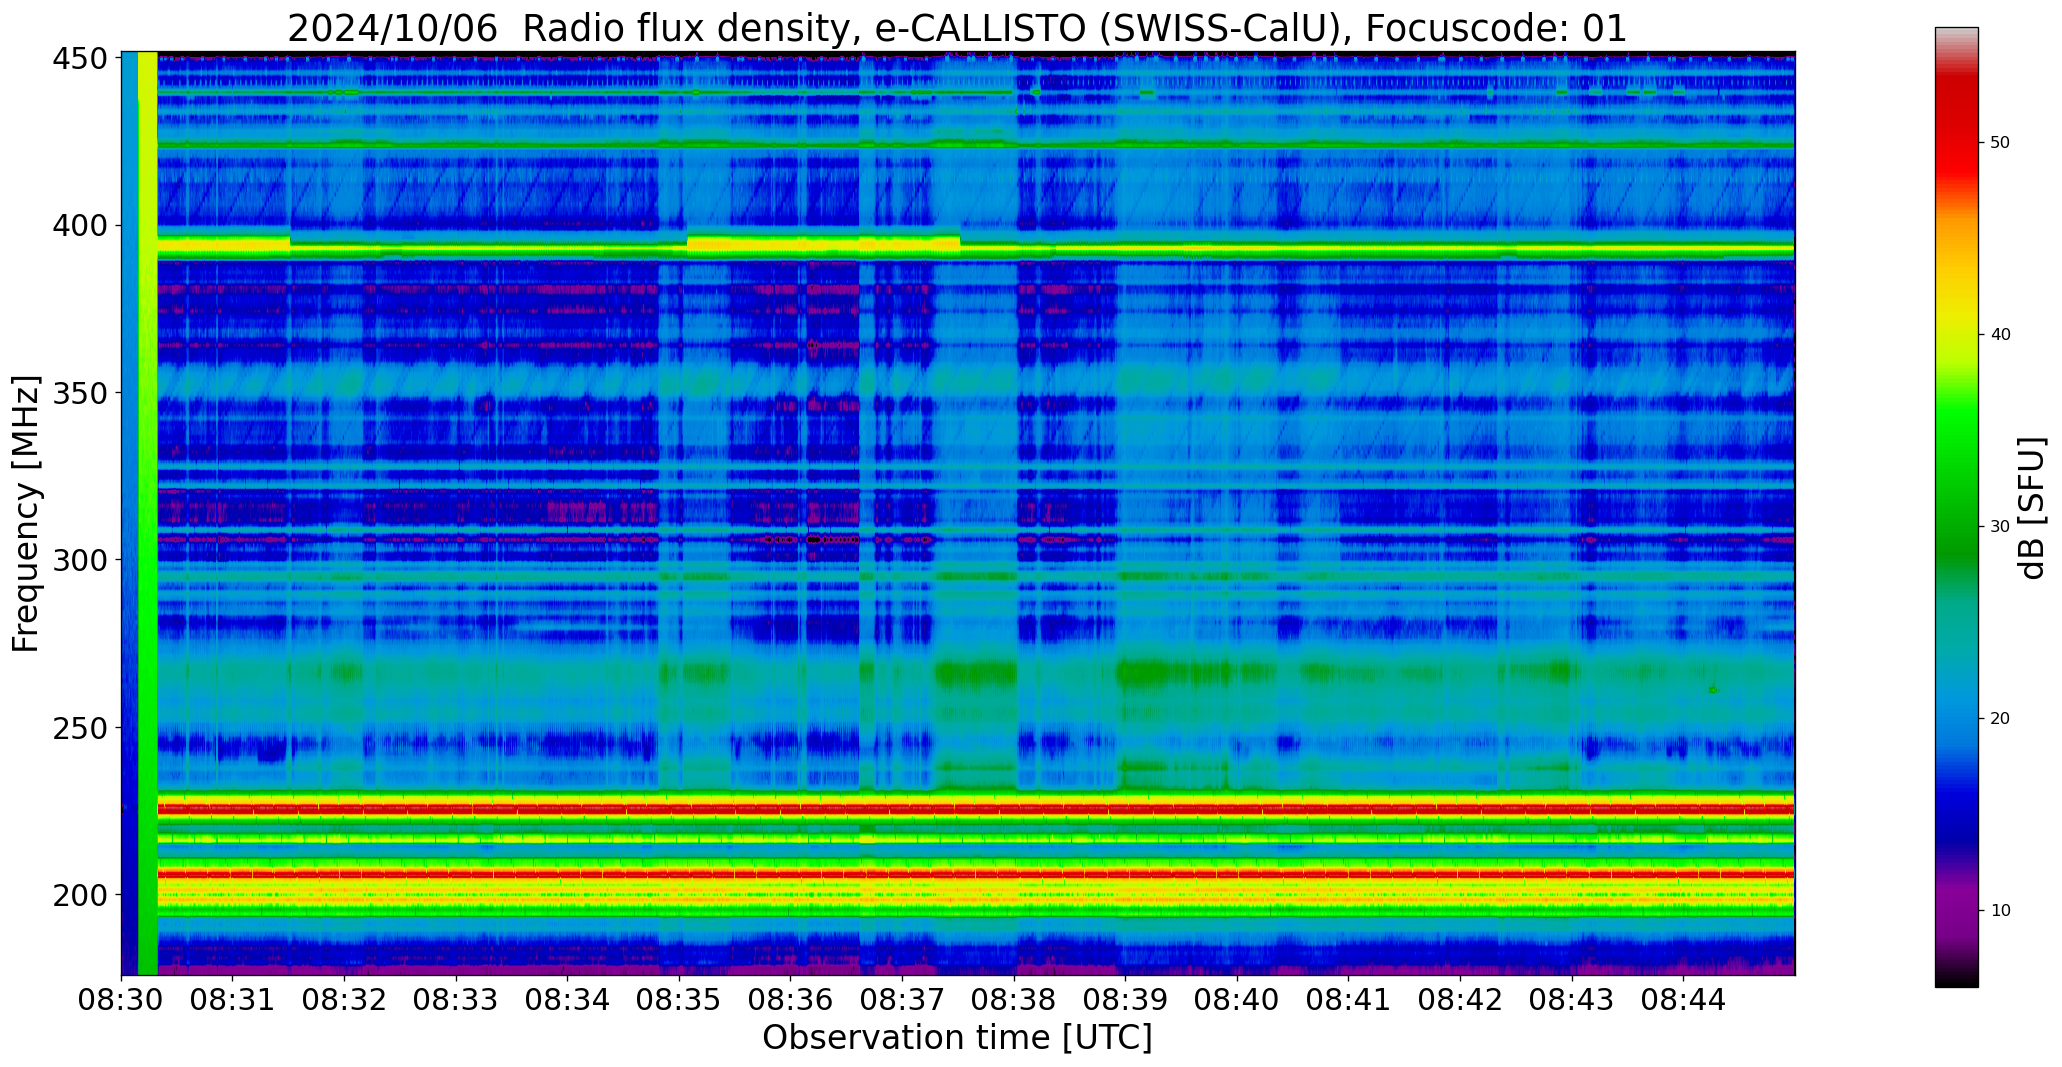Click the plot title mentioning e-CALLISTO (SWISS-CalU)
The height and width of the screenshot is (1067, 2062).
pyautogui.click(x=957, y=28)
